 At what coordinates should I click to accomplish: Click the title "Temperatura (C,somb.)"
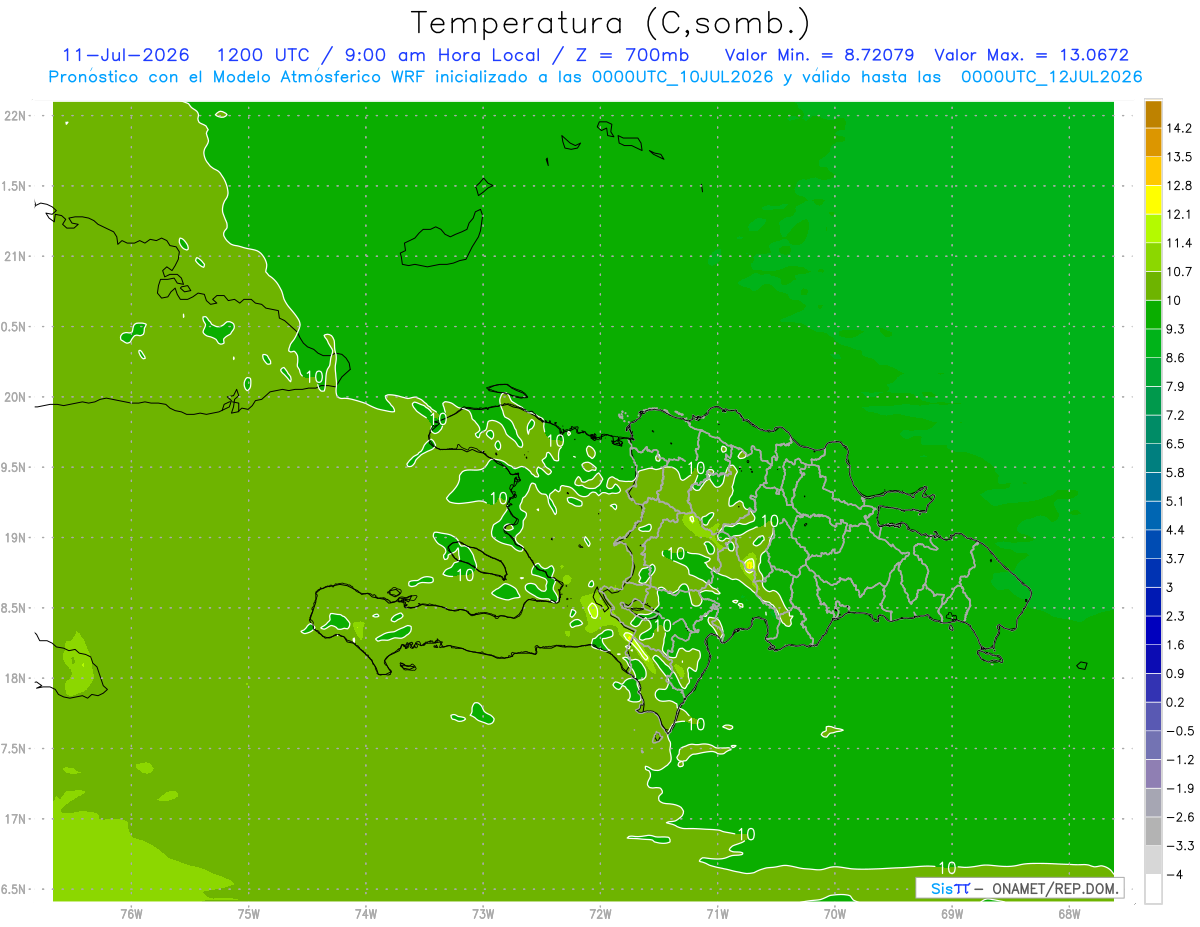[611, 22]
